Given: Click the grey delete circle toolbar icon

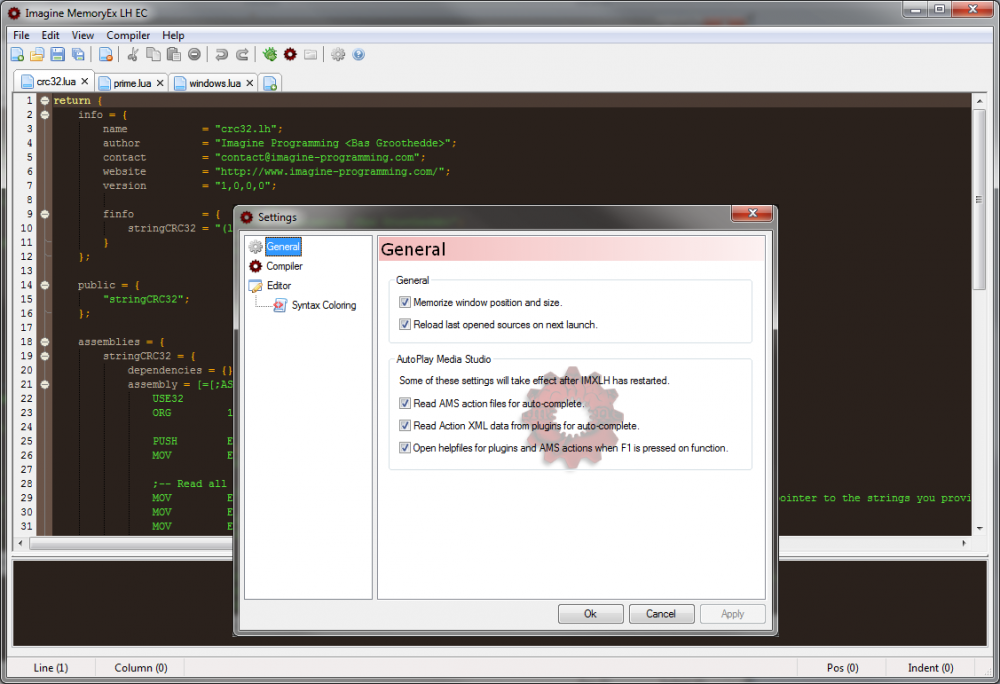Looking at the screenshot, I should (x=195, y=55).
